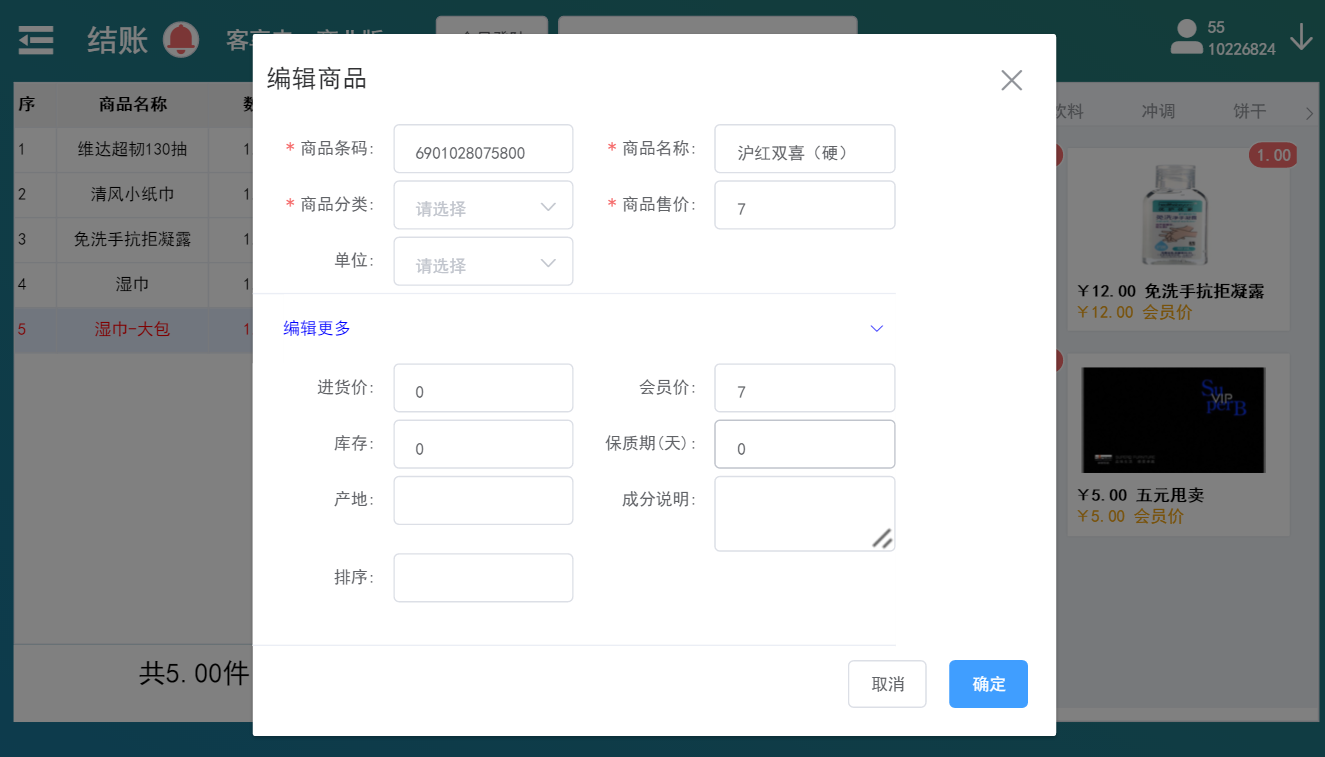
Task: Click the download arrow icon
Action: [x=1301, y=37]
